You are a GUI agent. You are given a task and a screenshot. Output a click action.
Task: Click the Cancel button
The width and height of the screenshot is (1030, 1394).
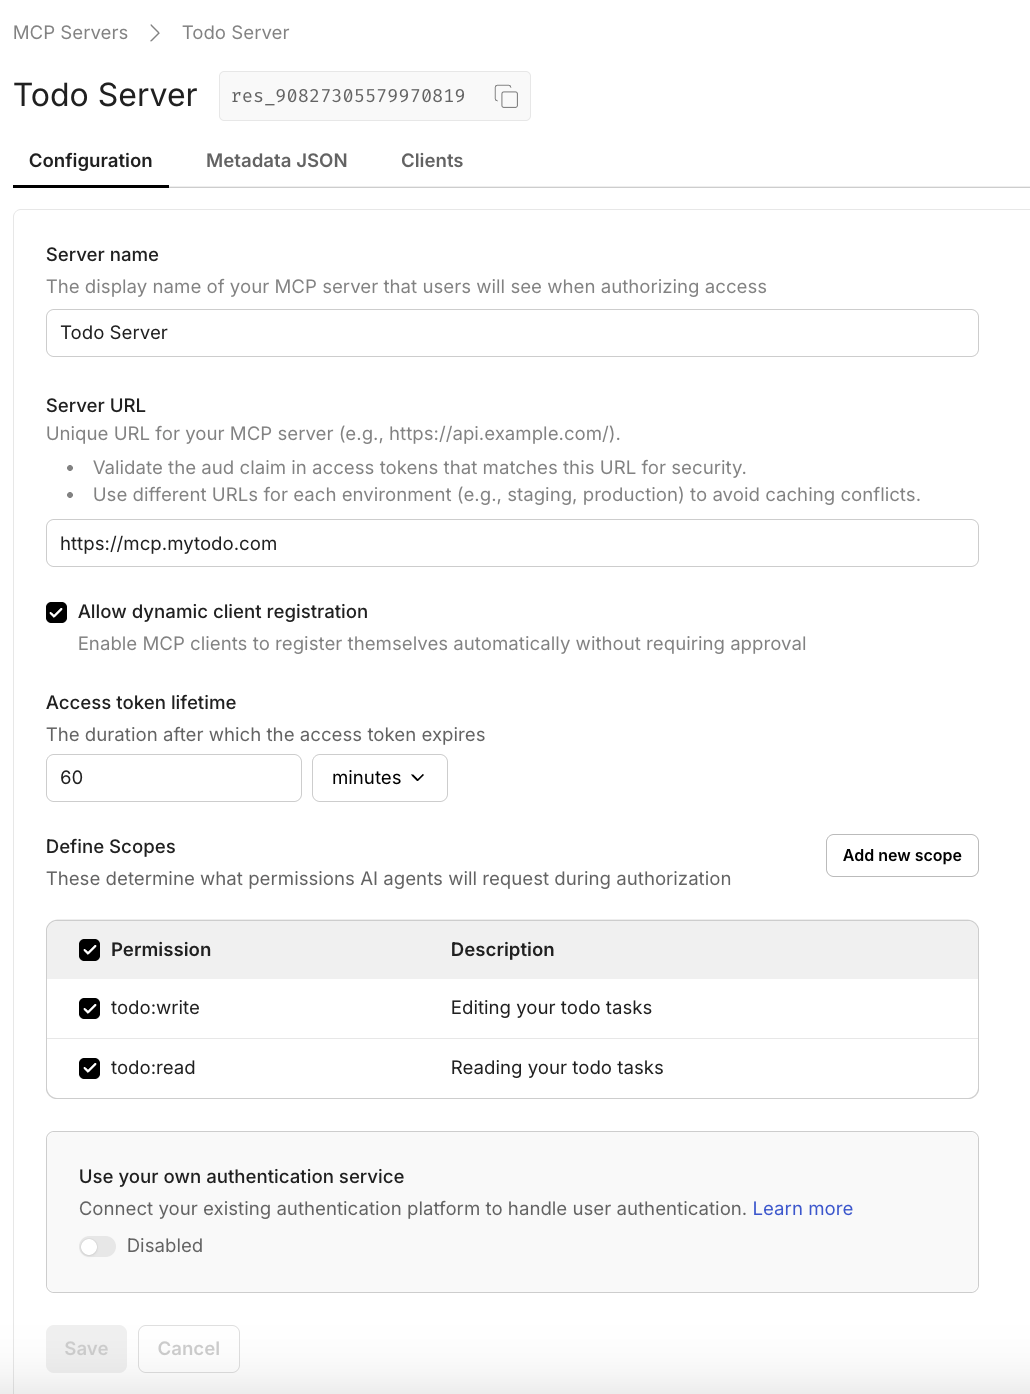[x=188, y=1348]
